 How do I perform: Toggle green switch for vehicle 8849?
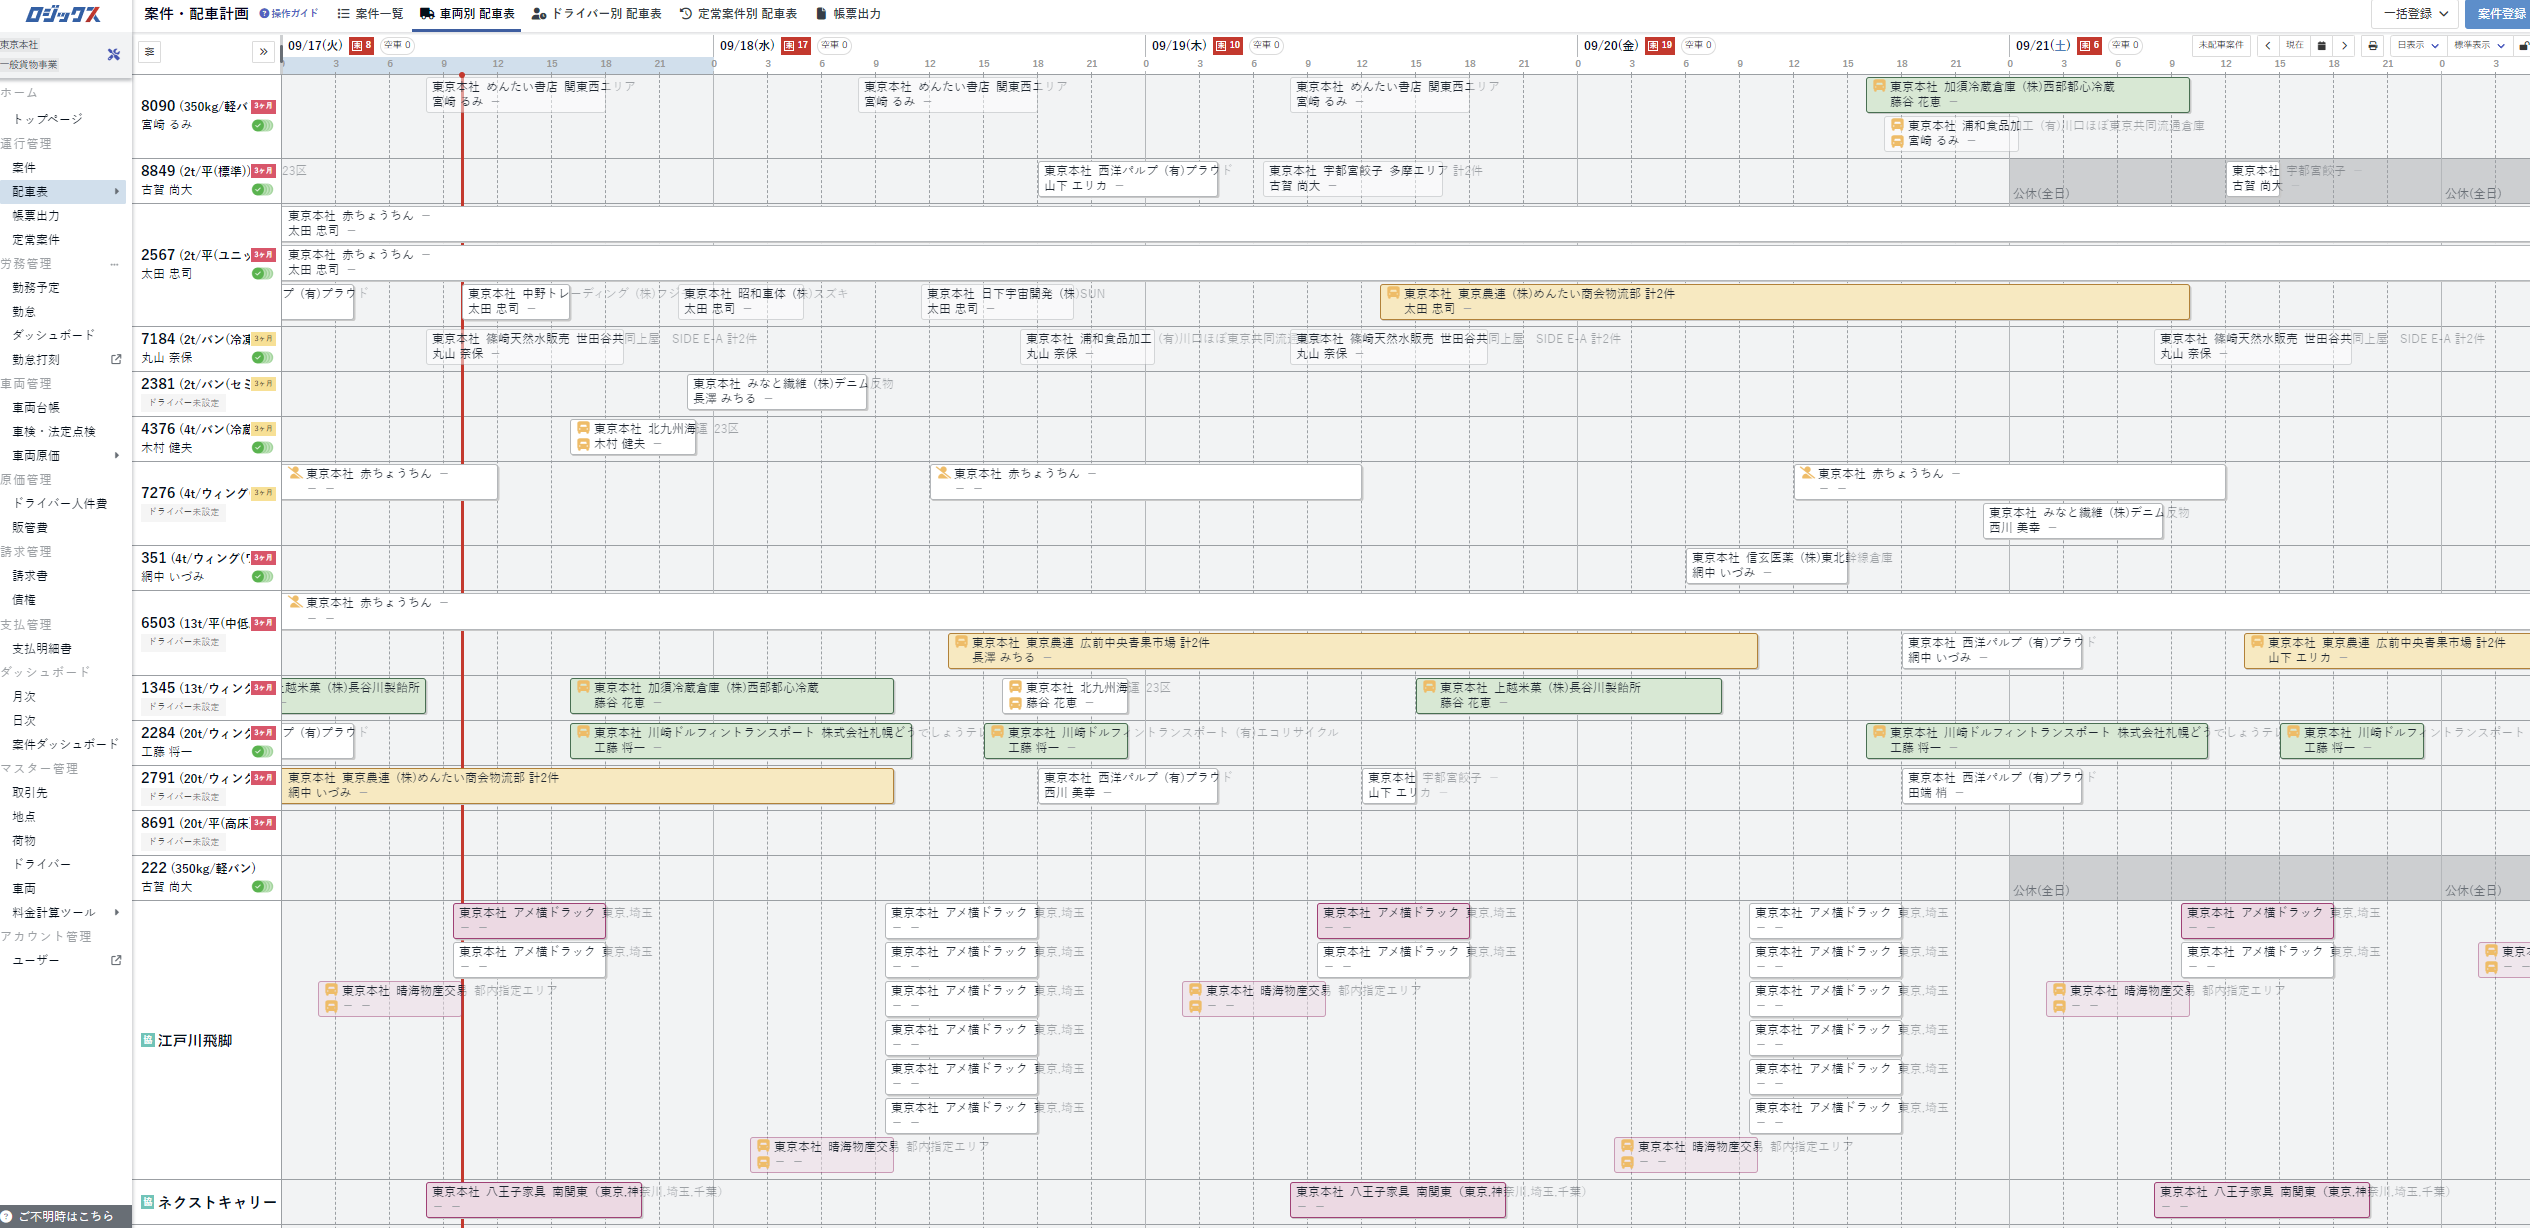pyautogui.click(x=262, y=189)
